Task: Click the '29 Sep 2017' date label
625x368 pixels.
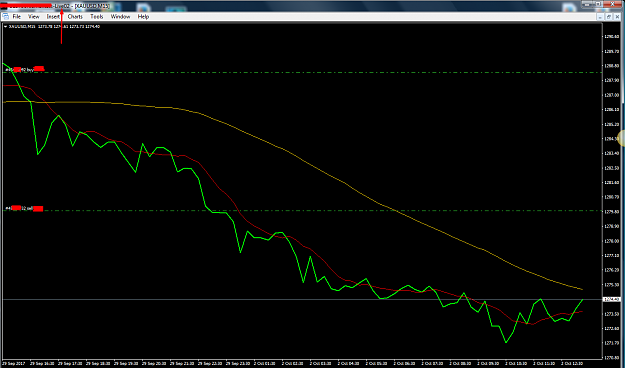Action: pos(13,364)
